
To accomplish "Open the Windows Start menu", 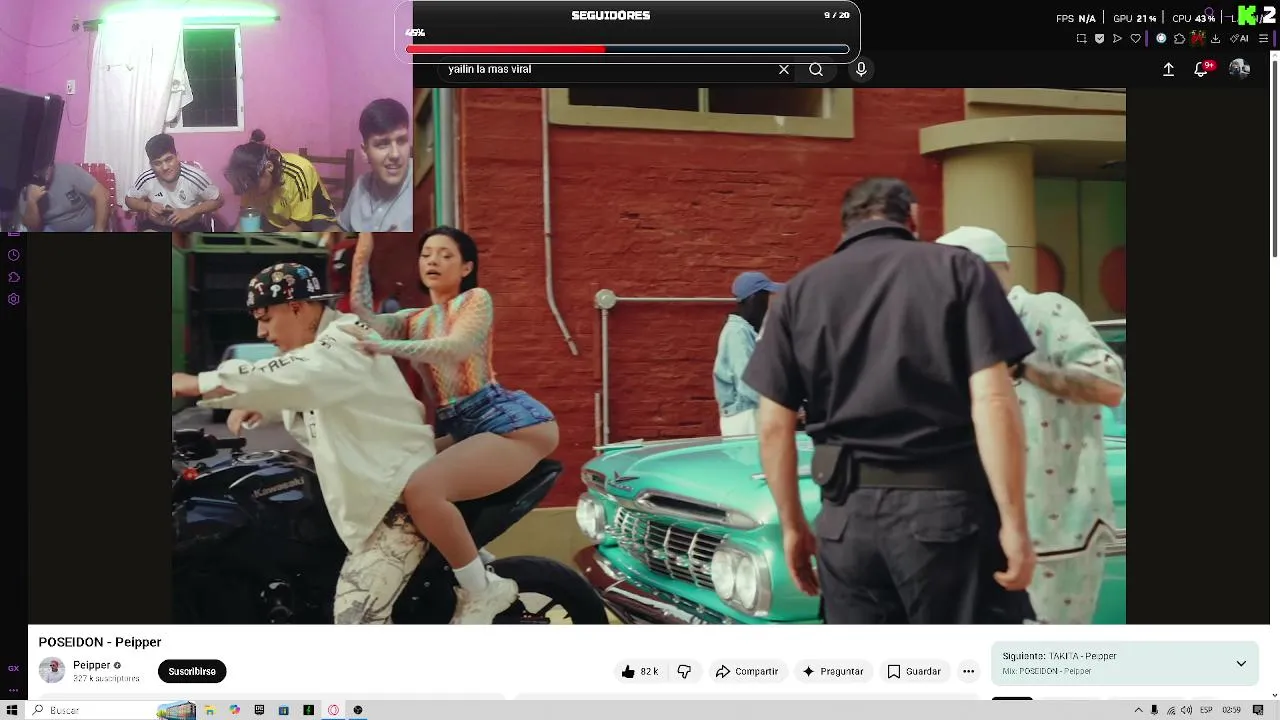I will click(x=12, y=710).
